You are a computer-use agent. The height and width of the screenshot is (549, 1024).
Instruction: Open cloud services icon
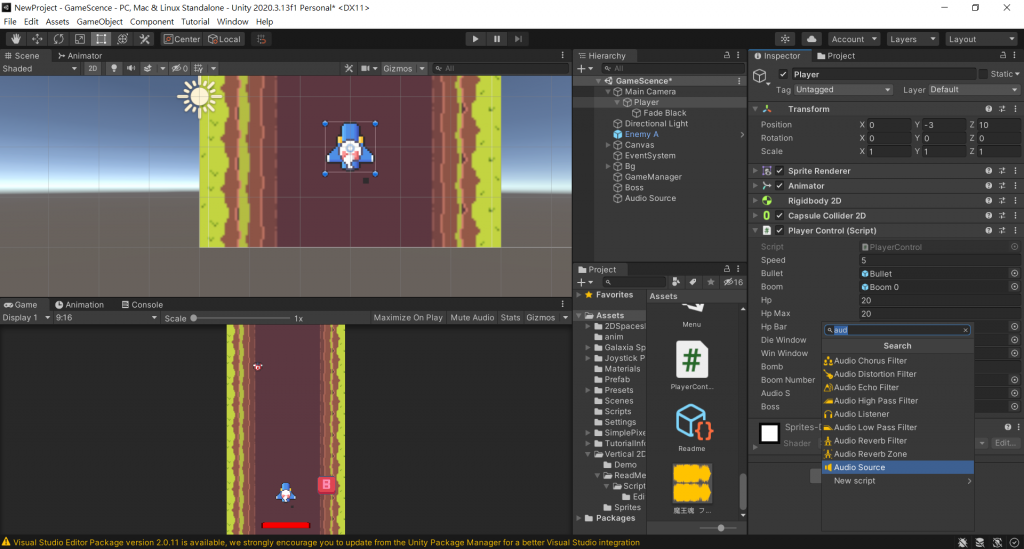811,39
